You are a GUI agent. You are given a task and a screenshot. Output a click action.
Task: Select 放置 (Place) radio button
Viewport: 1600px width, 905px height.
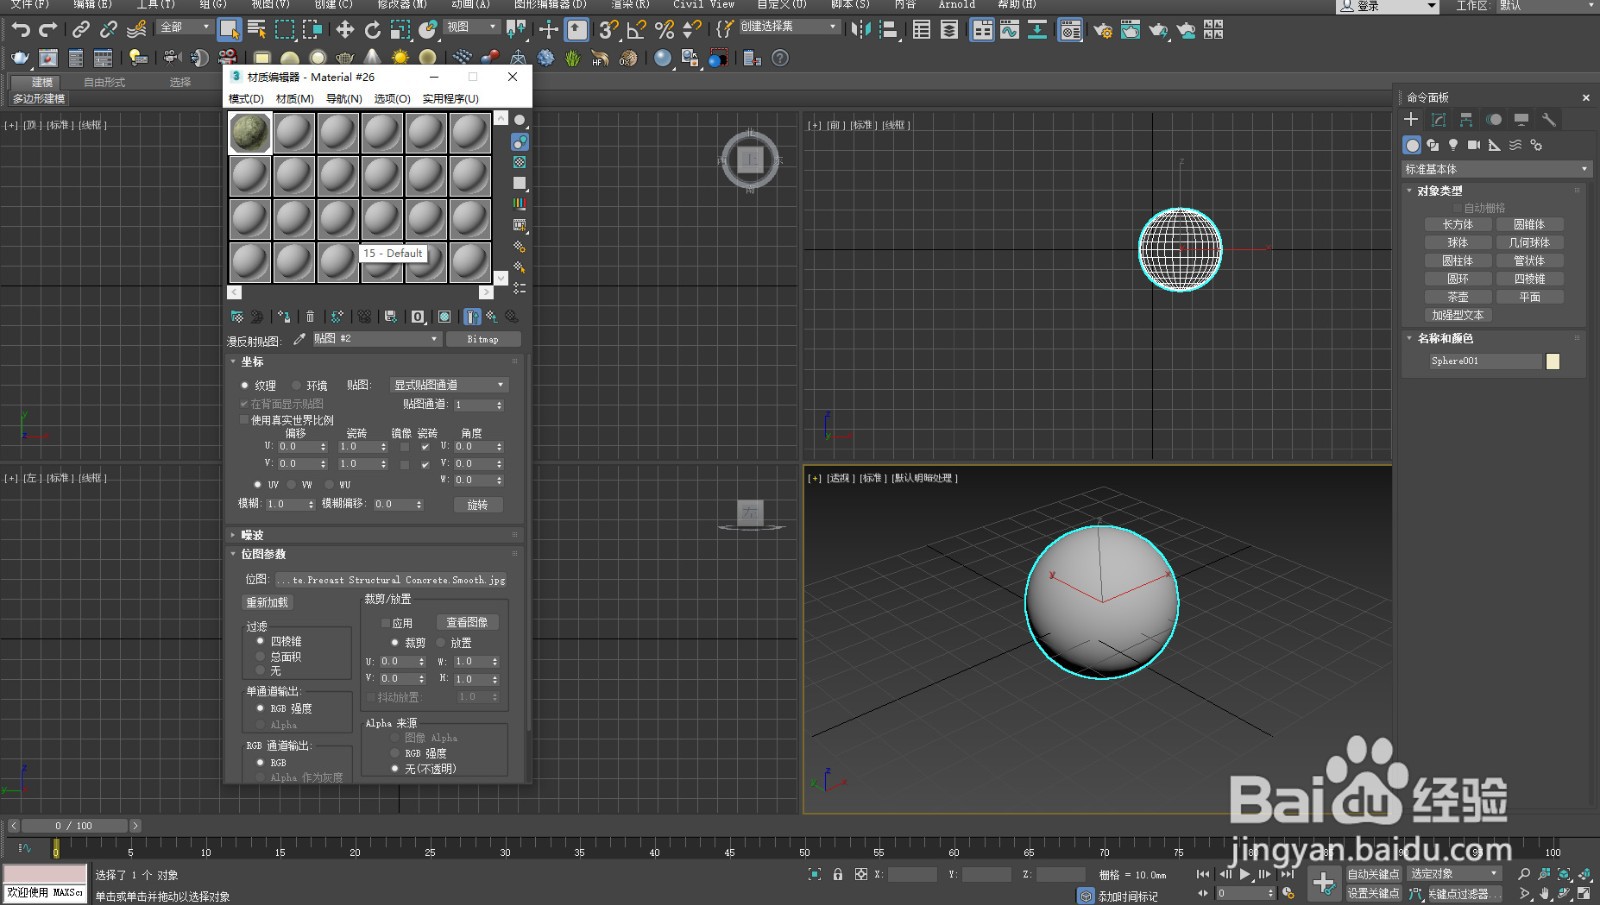tap(441, 643)
